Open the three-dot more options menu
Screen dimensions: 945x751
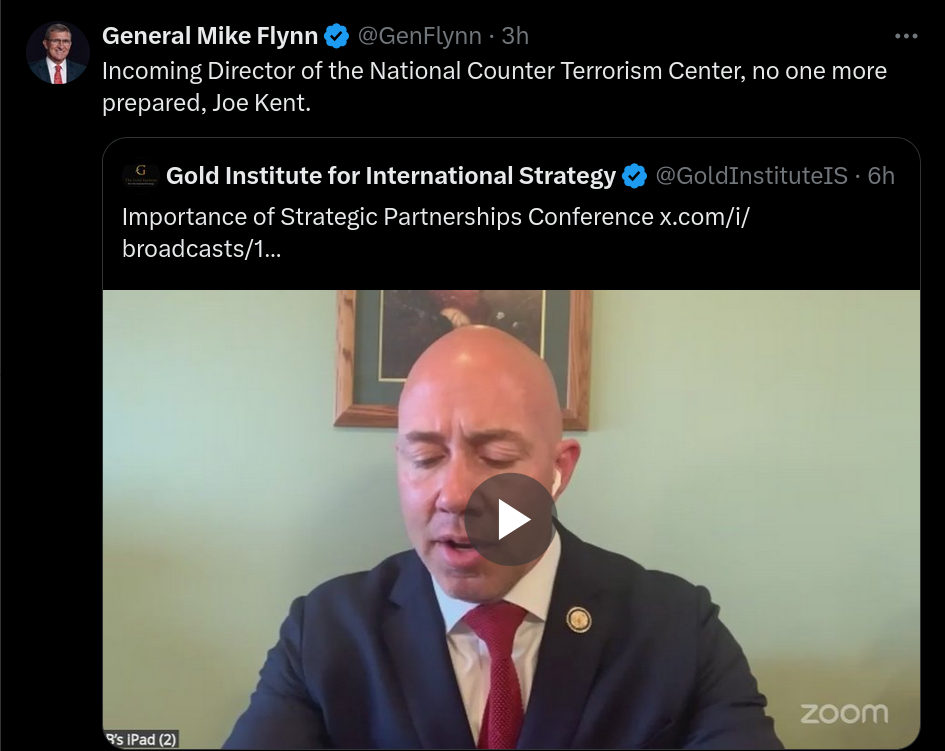pos(906,36)
